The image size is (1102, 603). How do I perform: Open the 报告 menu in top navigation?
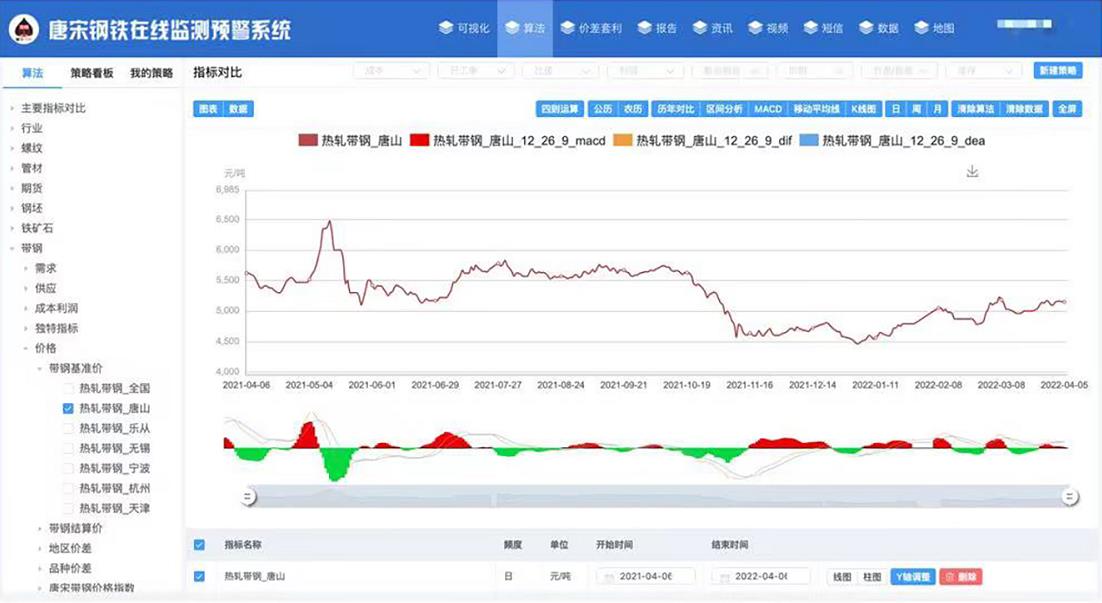658,28
